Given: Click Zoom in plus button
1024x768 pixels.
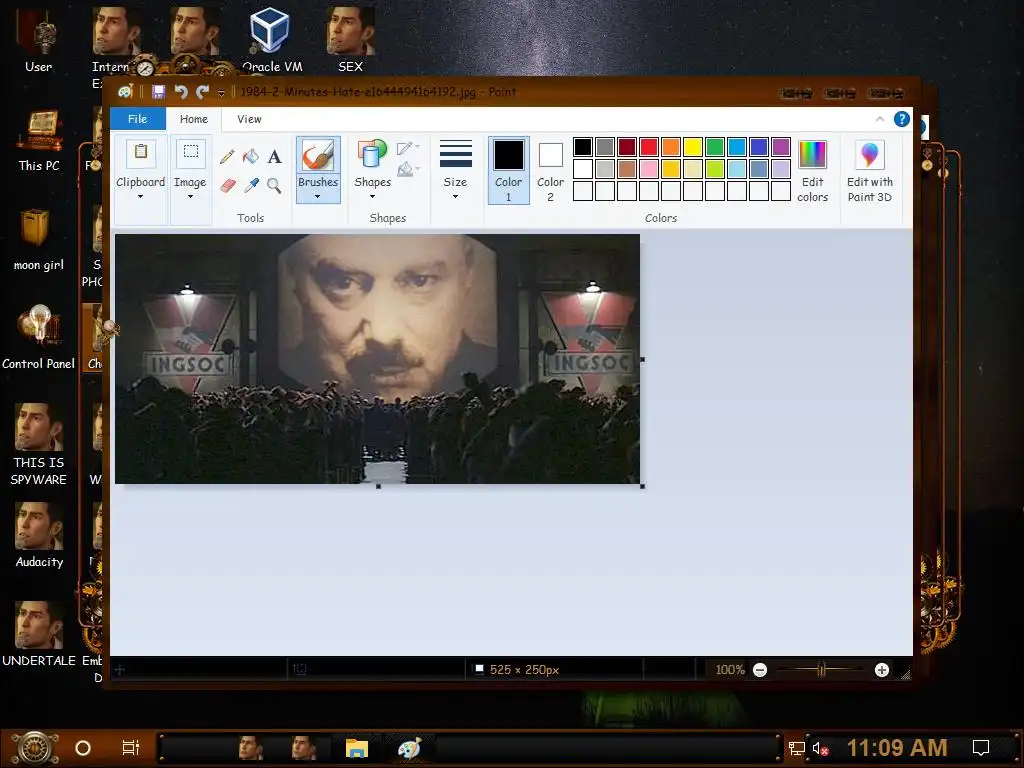Looking at the screenshot, I should click(882, 670).
